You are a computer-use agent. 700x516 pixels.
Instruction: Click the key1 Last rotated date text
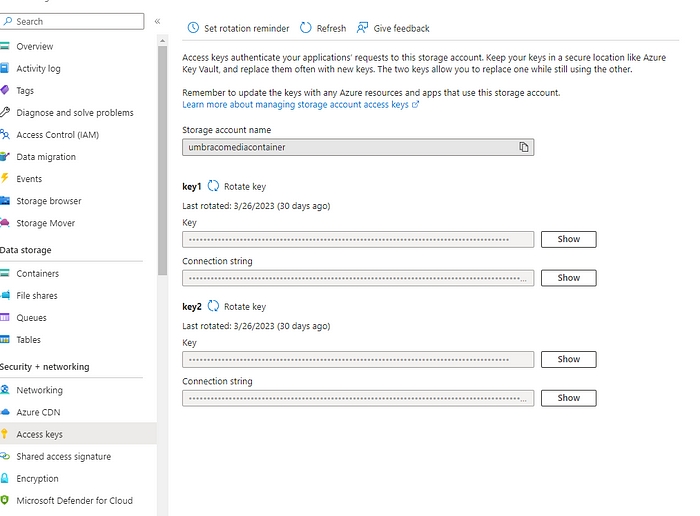click(256, 206)
